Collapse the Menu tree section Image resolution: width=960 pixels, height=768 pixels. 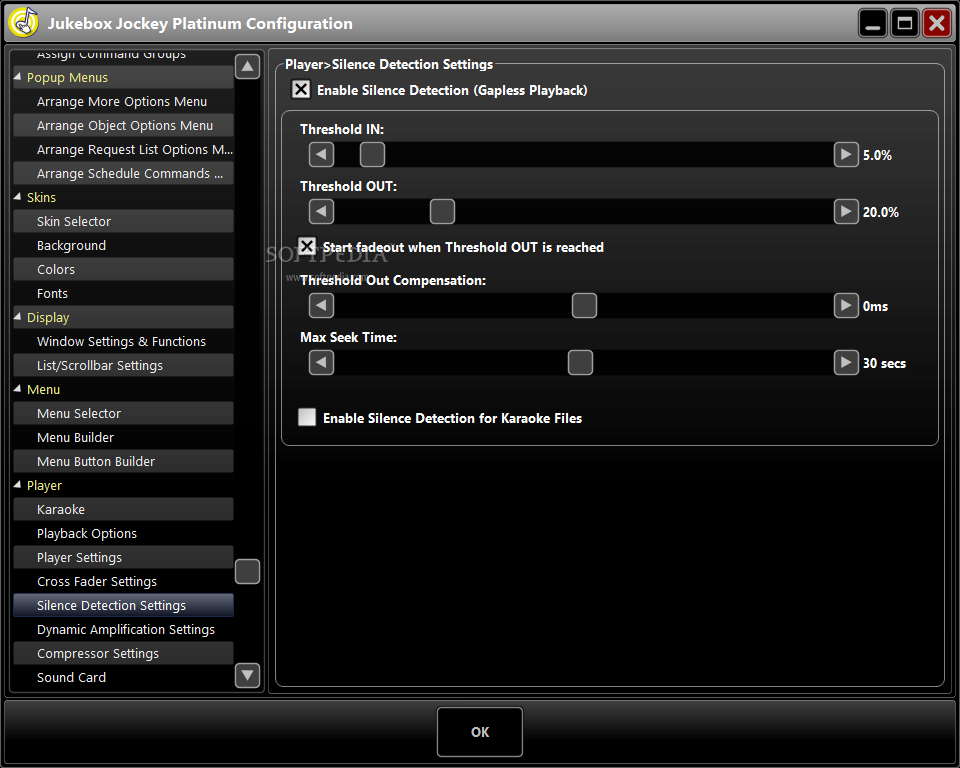(17, 389)
